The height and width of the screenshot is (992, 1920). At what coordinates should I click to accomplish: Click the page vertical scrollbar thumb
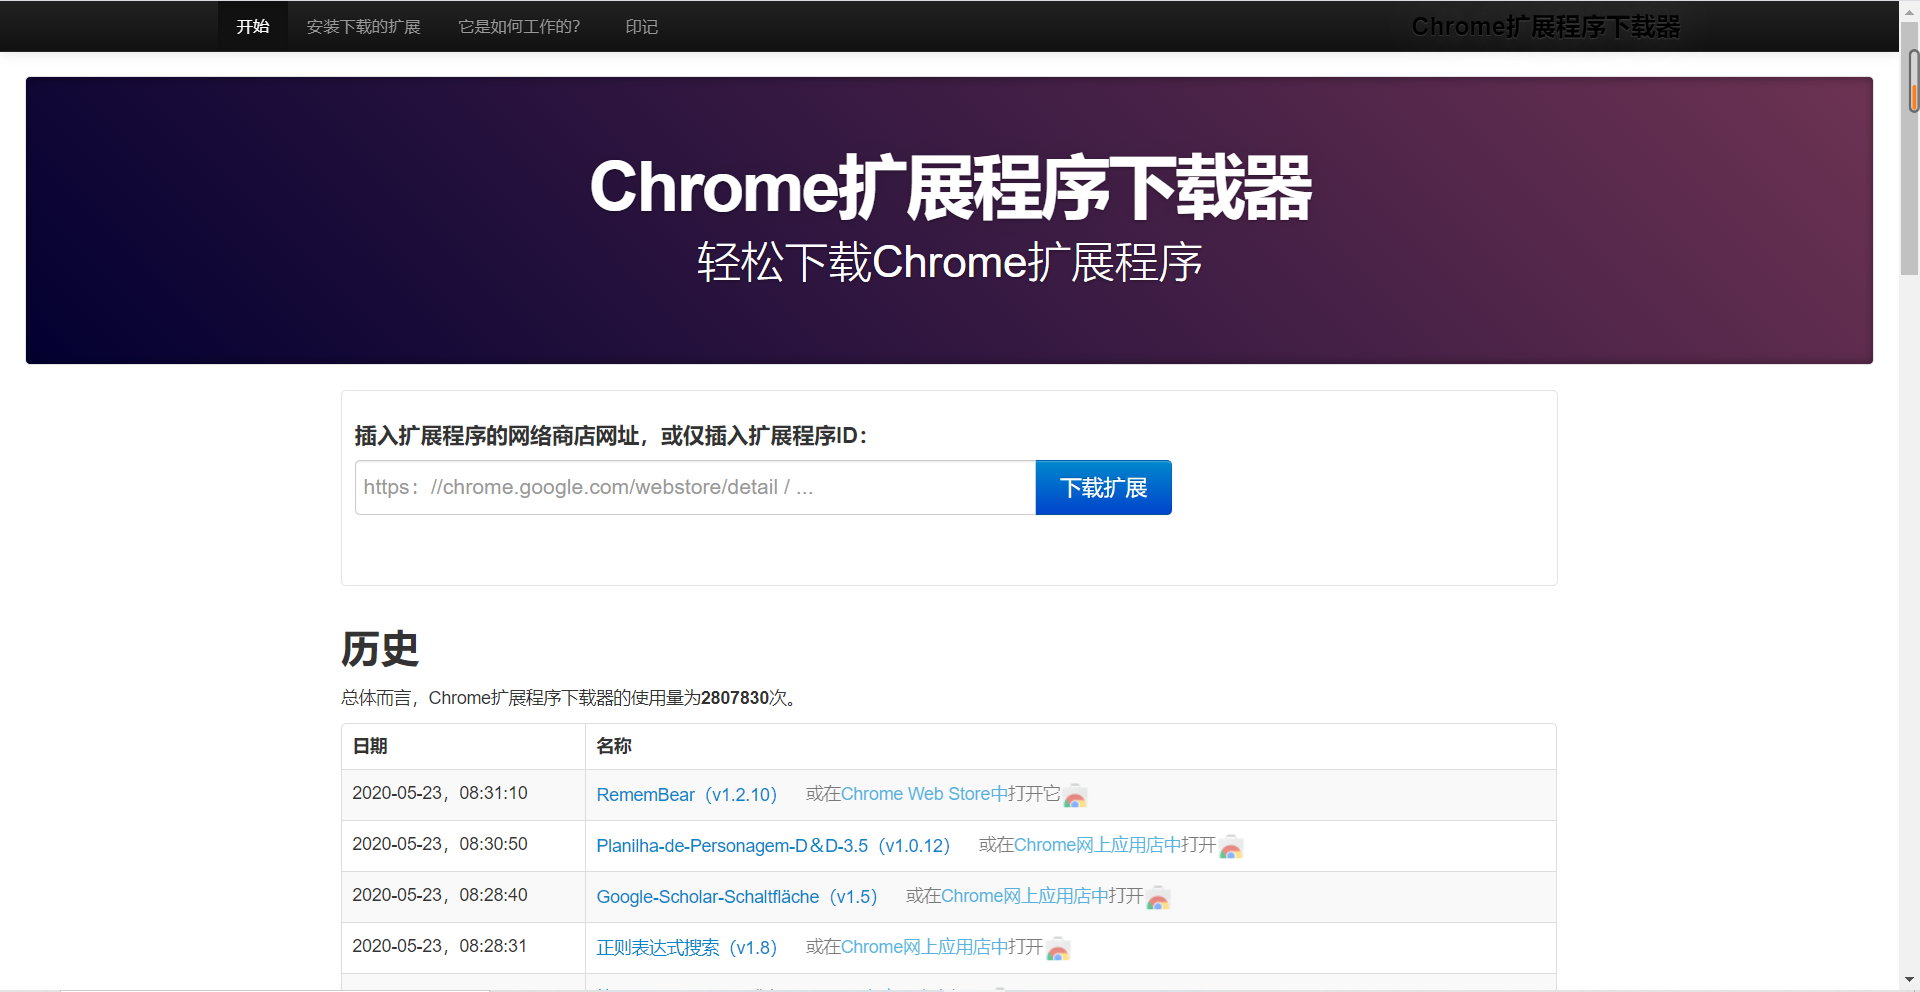(1910, 150)
